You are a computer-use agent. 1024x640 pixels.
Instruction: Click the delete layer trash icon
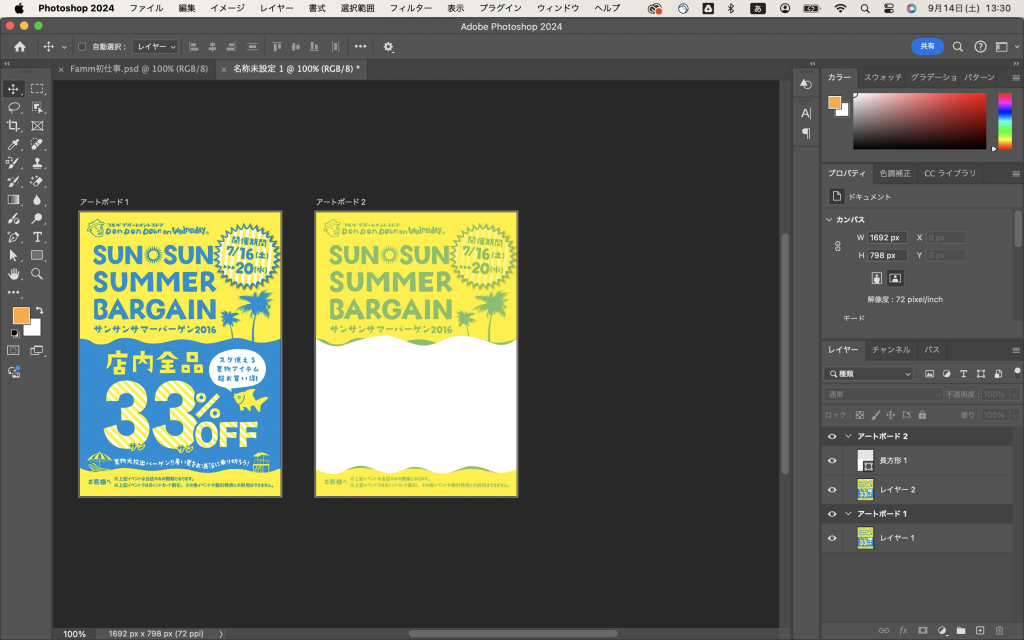[x=999, y=630]
